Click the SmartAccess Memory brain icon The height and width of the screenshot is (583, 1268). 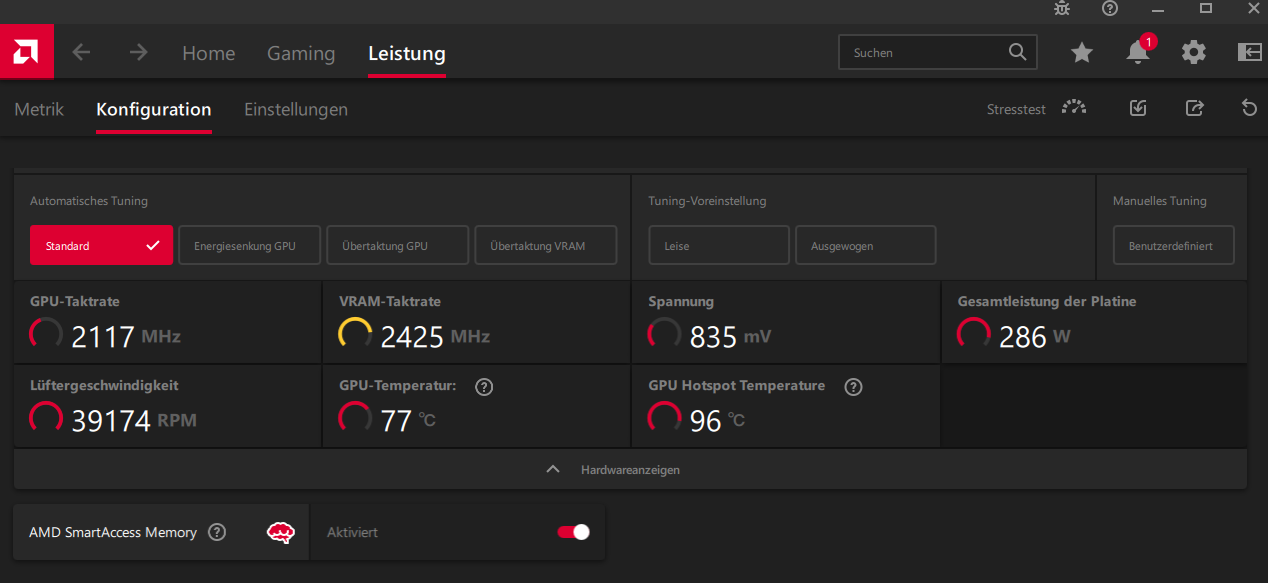281,532
